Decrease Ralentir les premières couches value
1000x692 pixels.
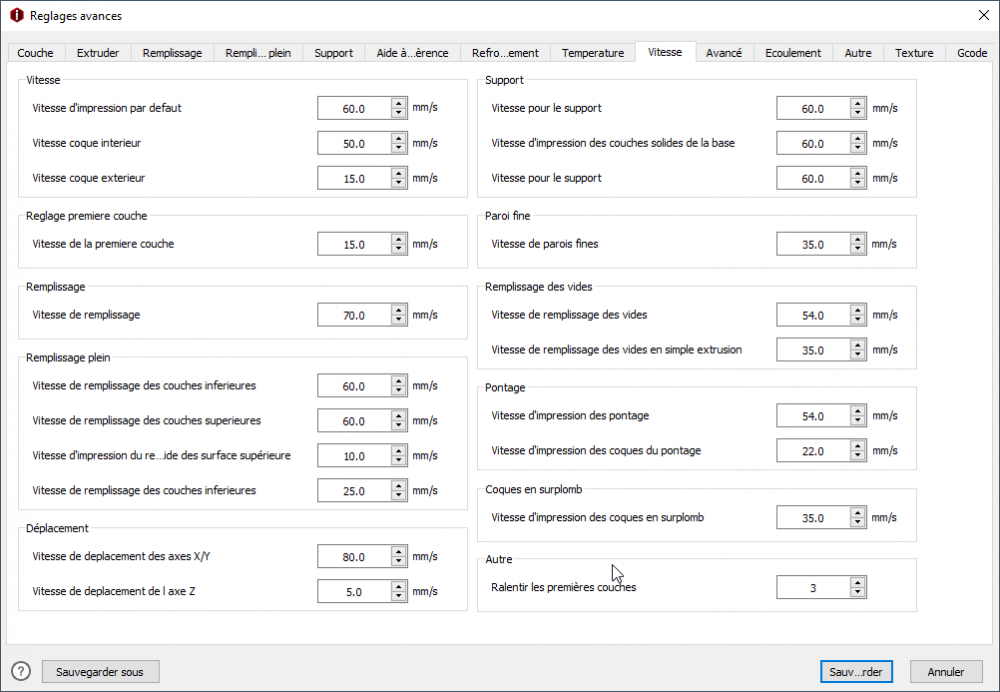click(x=858, y=593)
